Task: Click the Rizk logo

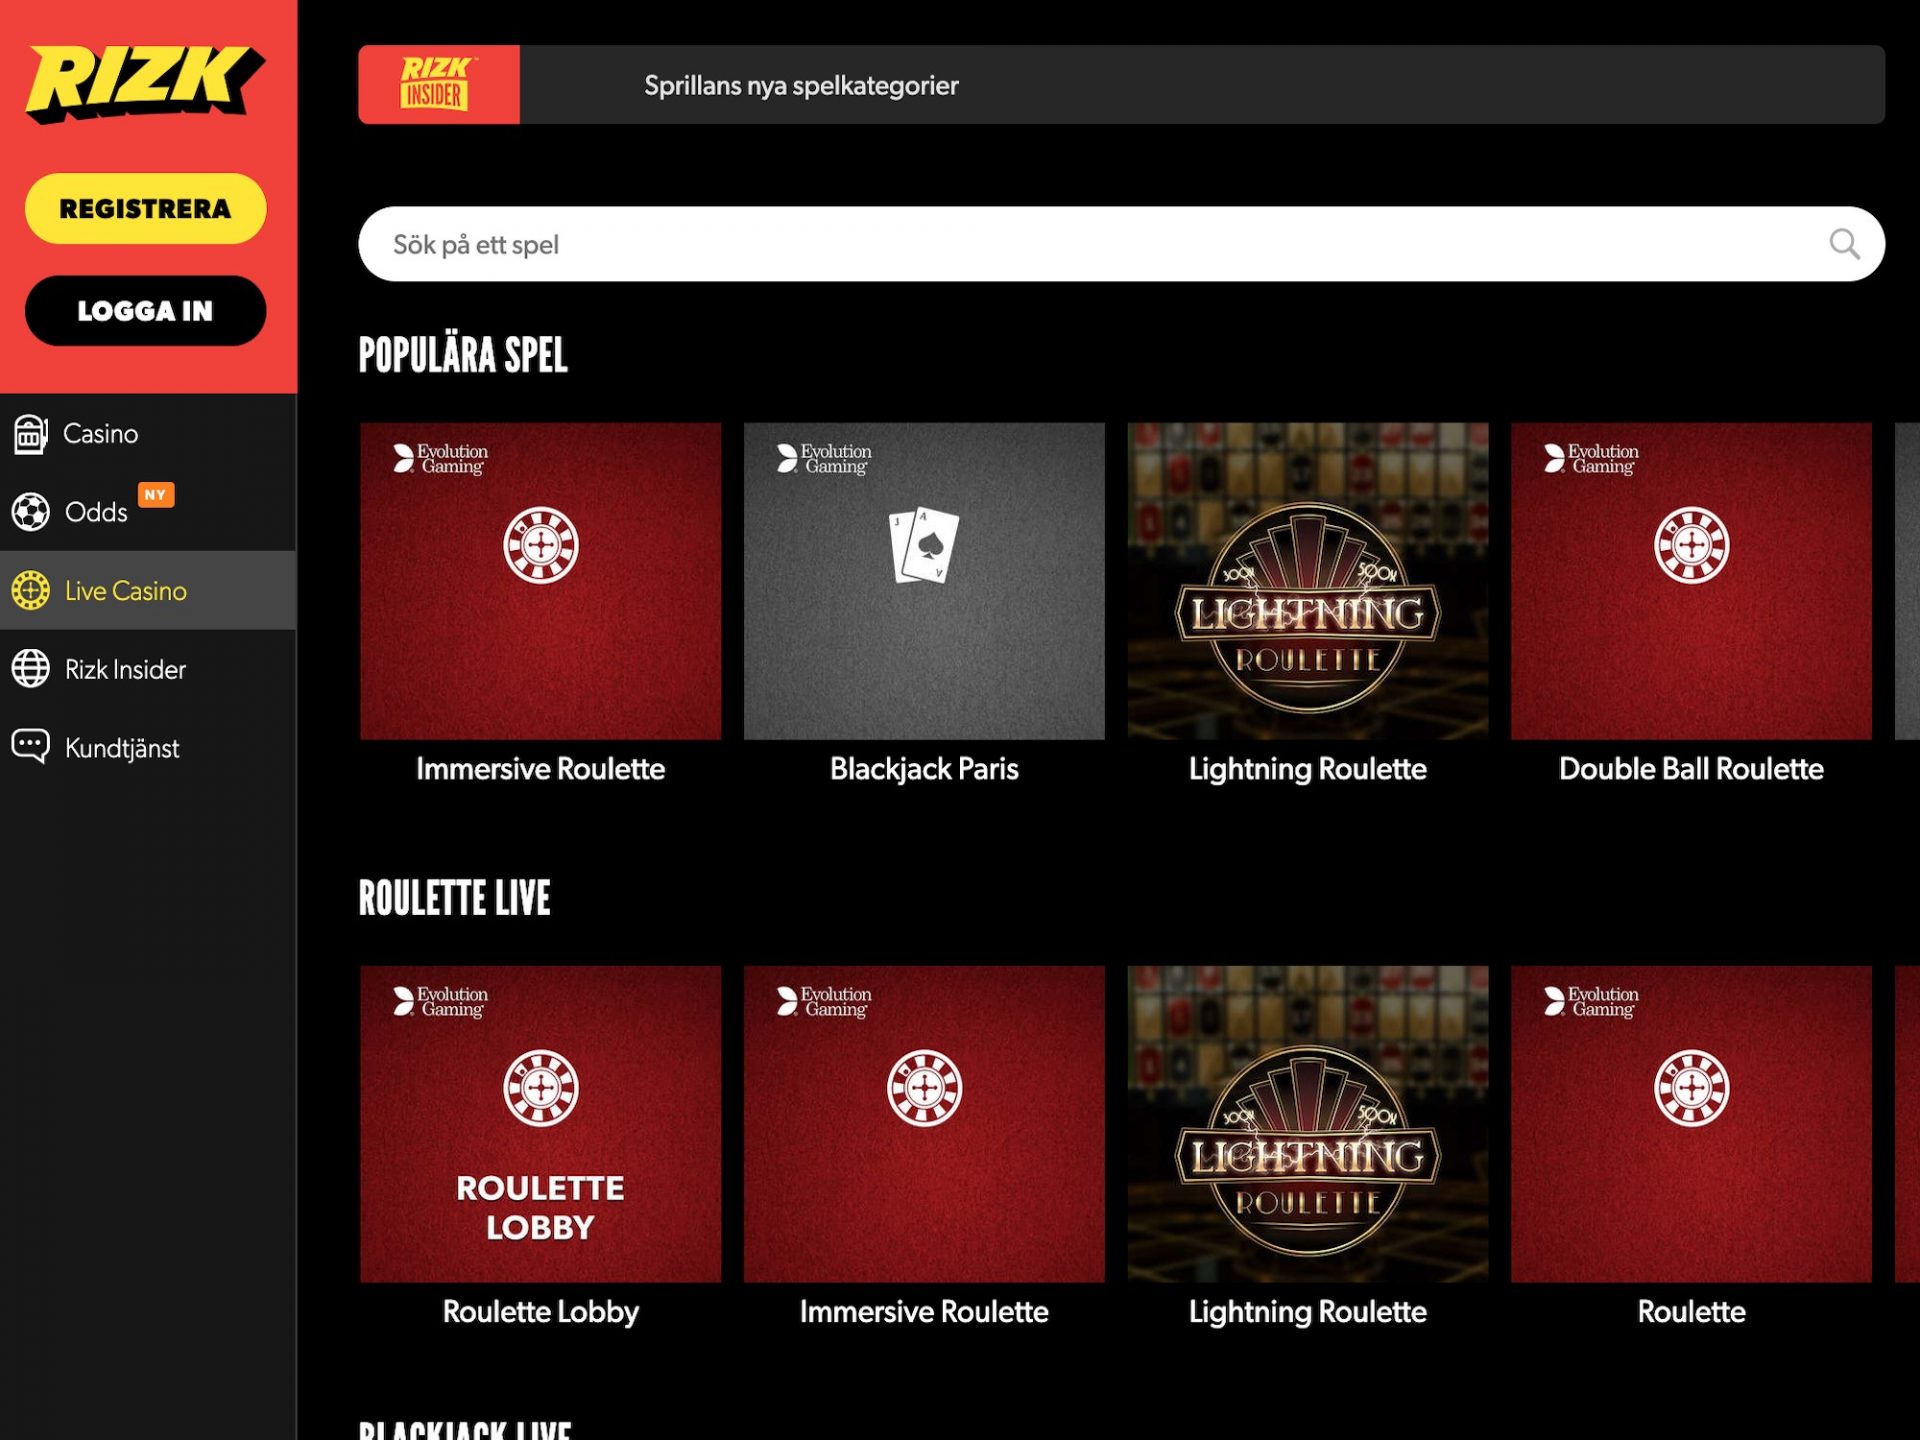Action: [x=145, y=83]
